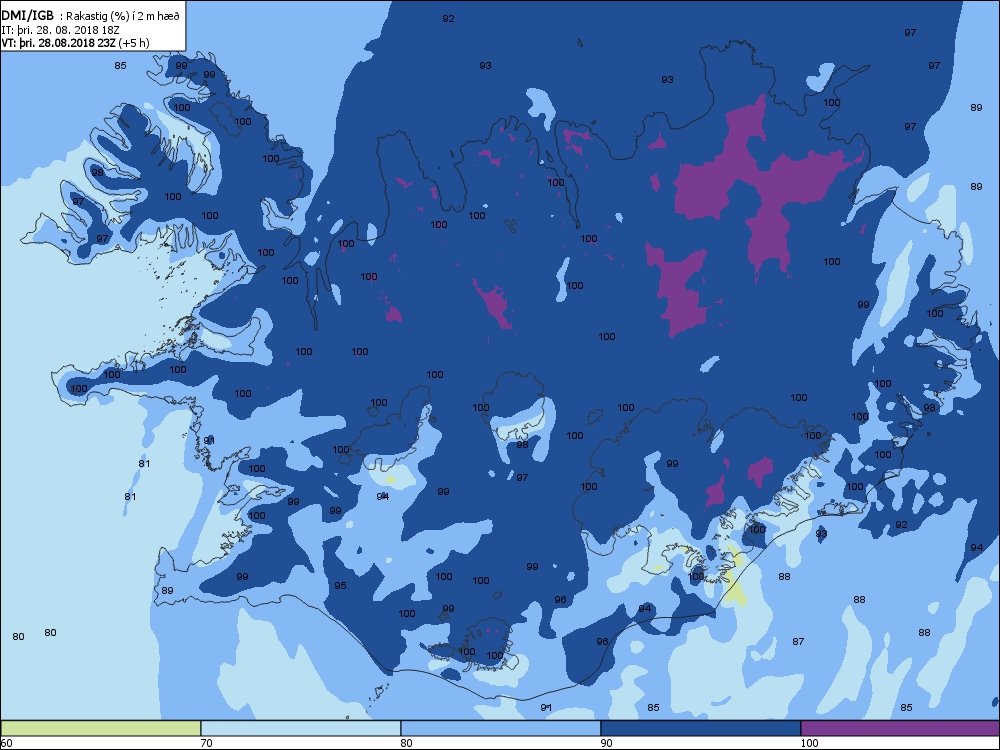The height and width of the screenshot is (750, 1000).
Task: Click the yellow-green 60–70 legend swatch
Action: (x=101, y=728)
